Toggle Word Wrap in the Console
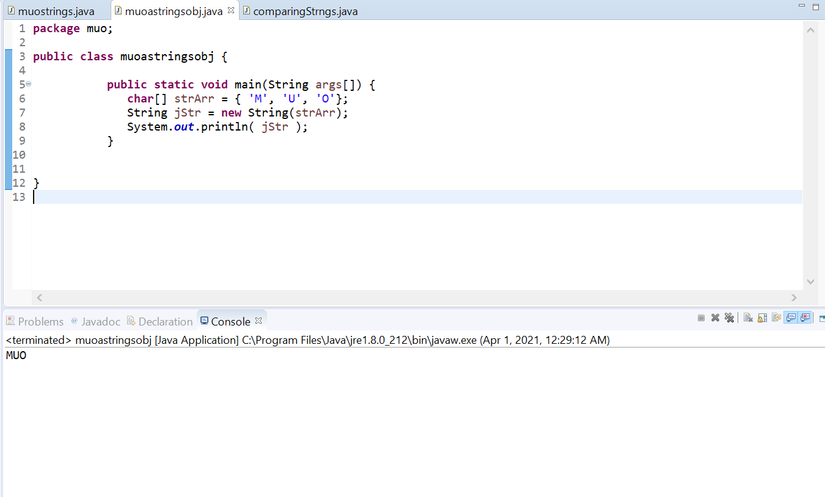The width and height of the screenshot is (825, 497). coord(776,318)
